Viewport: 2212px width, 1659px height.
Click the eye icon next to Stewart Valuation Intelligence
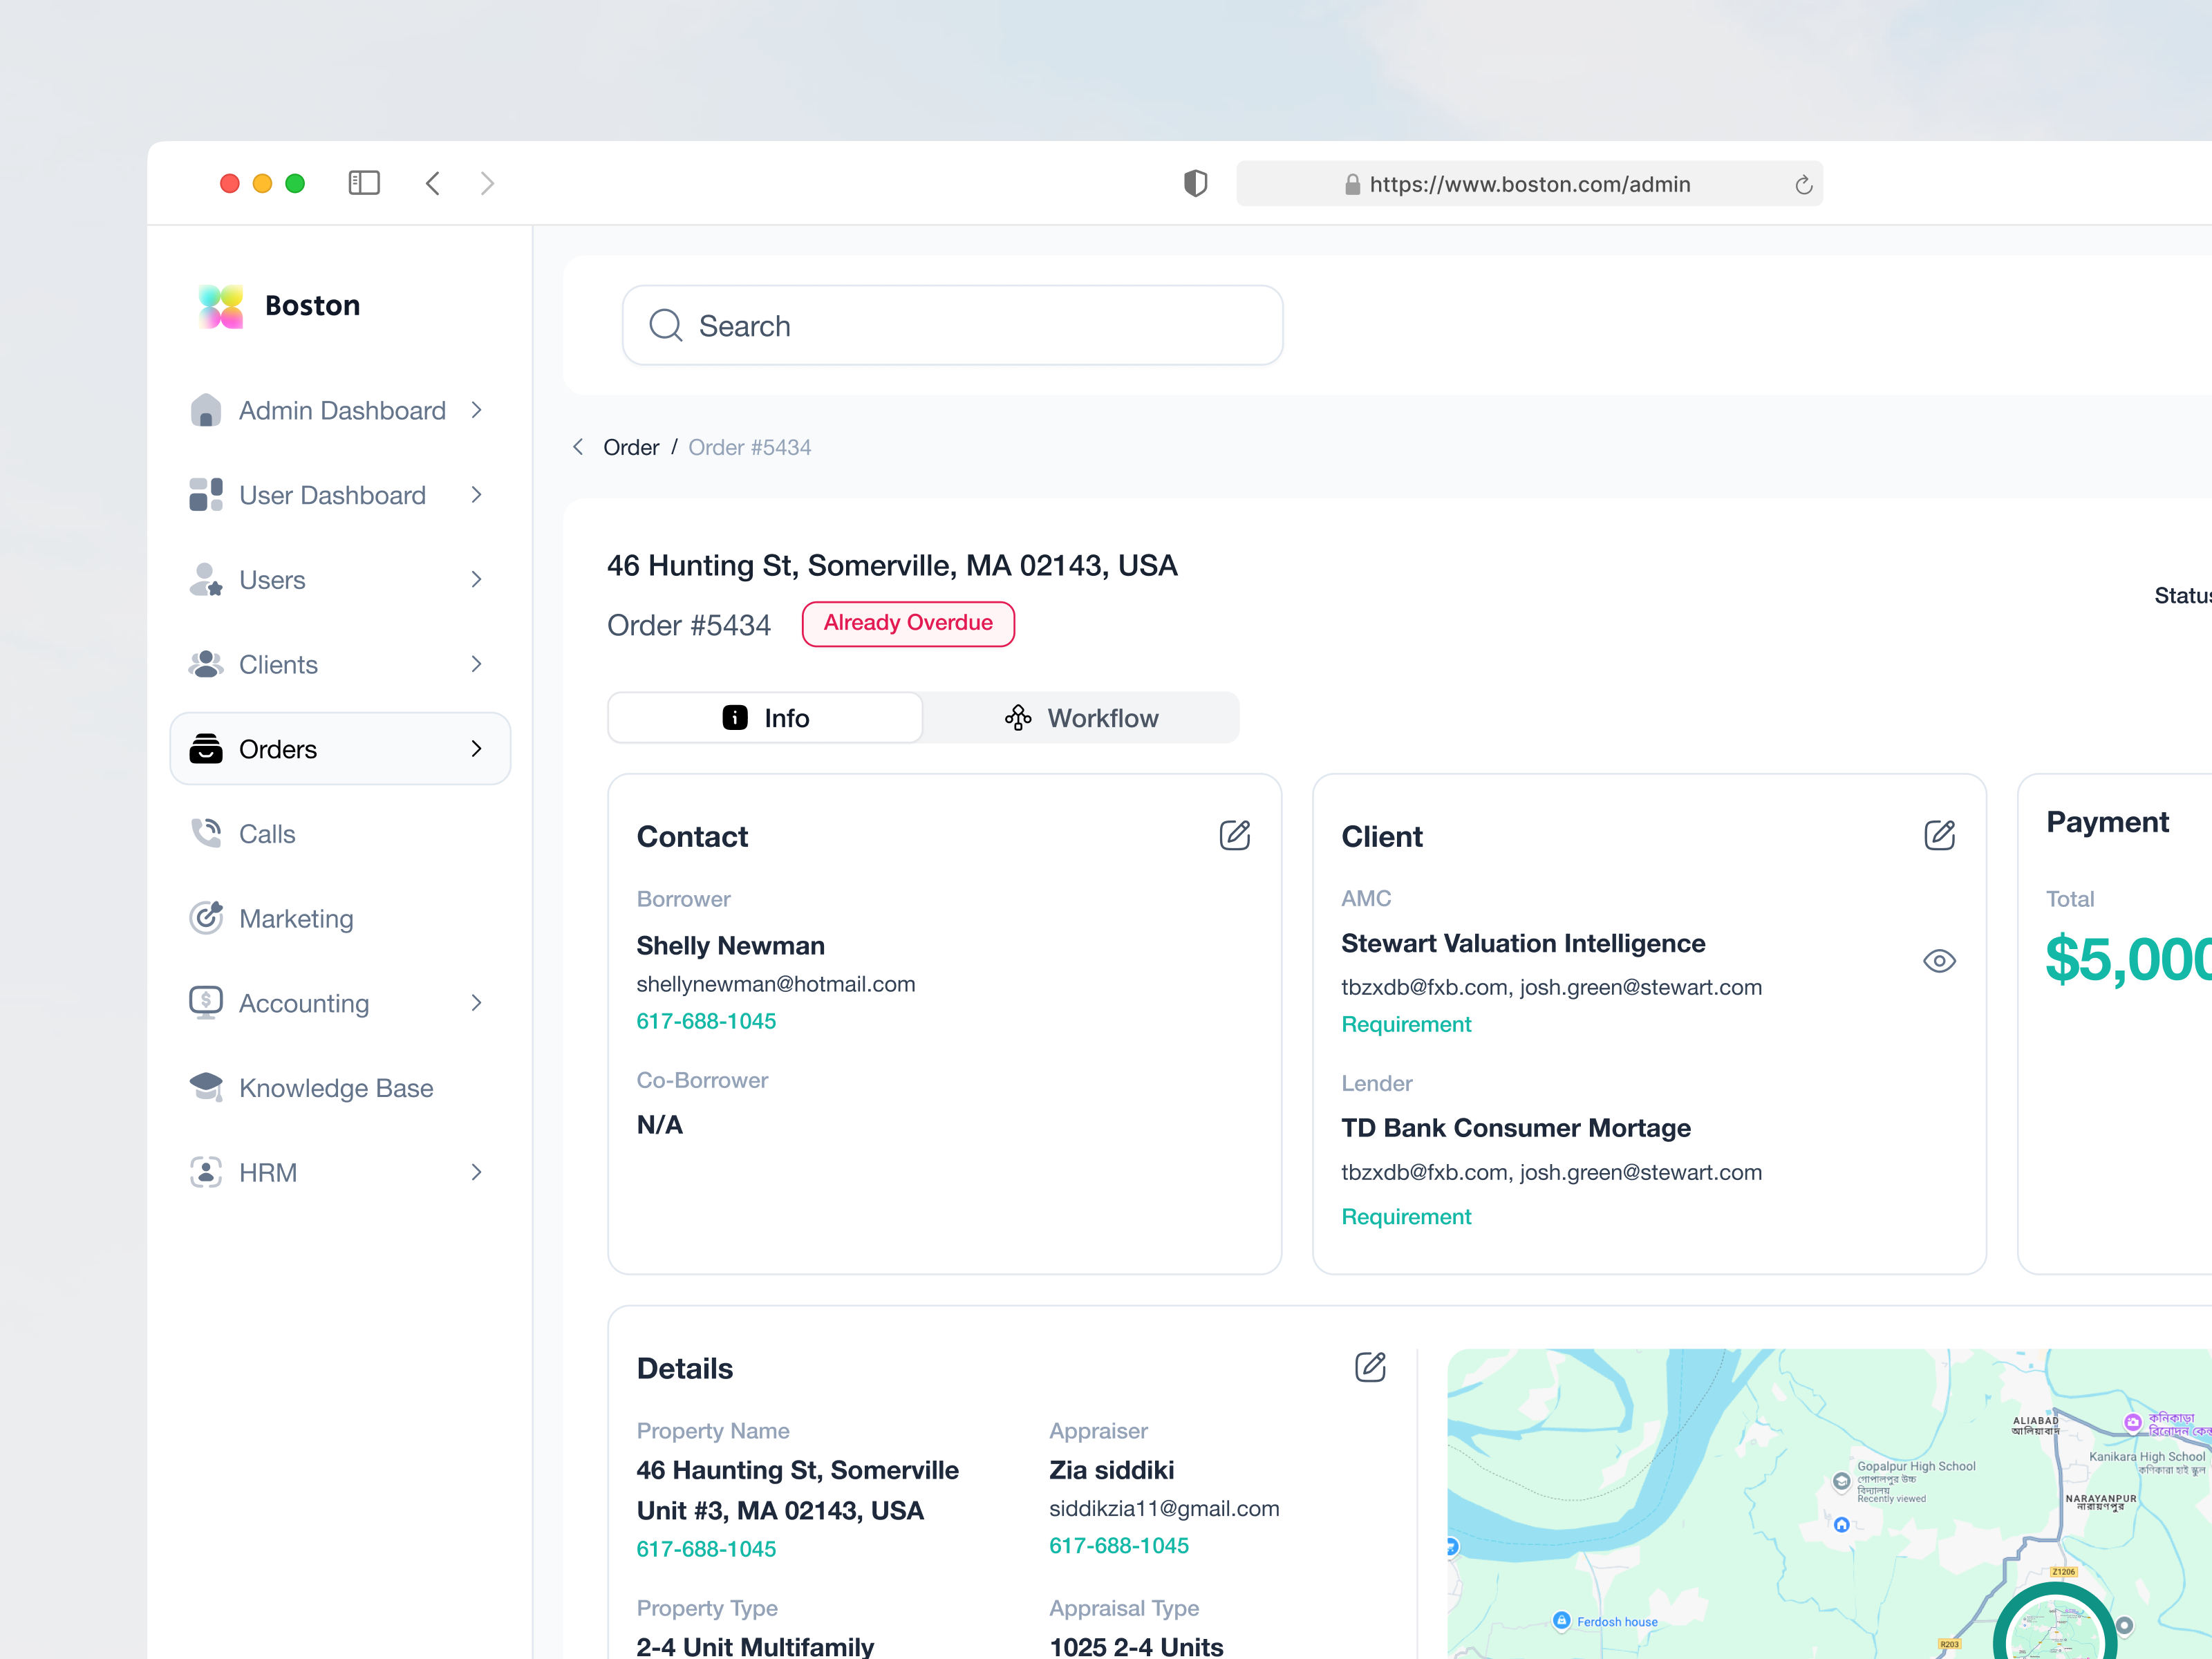click(1939, 961)
